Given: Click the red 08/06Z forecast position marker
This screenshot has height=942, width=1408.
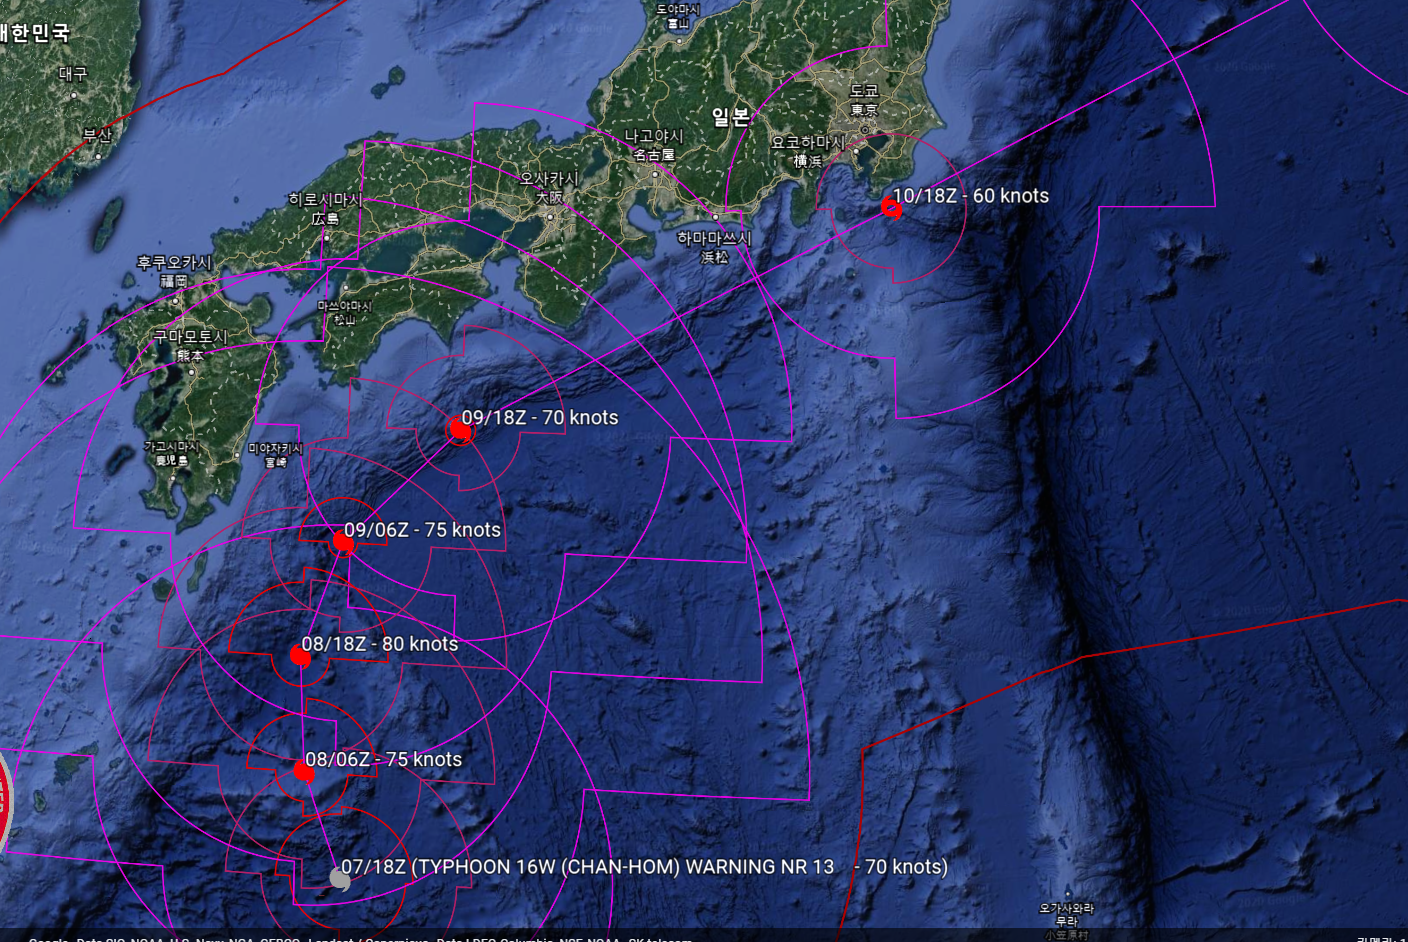Looking at the screenshot, I should 304,771.
